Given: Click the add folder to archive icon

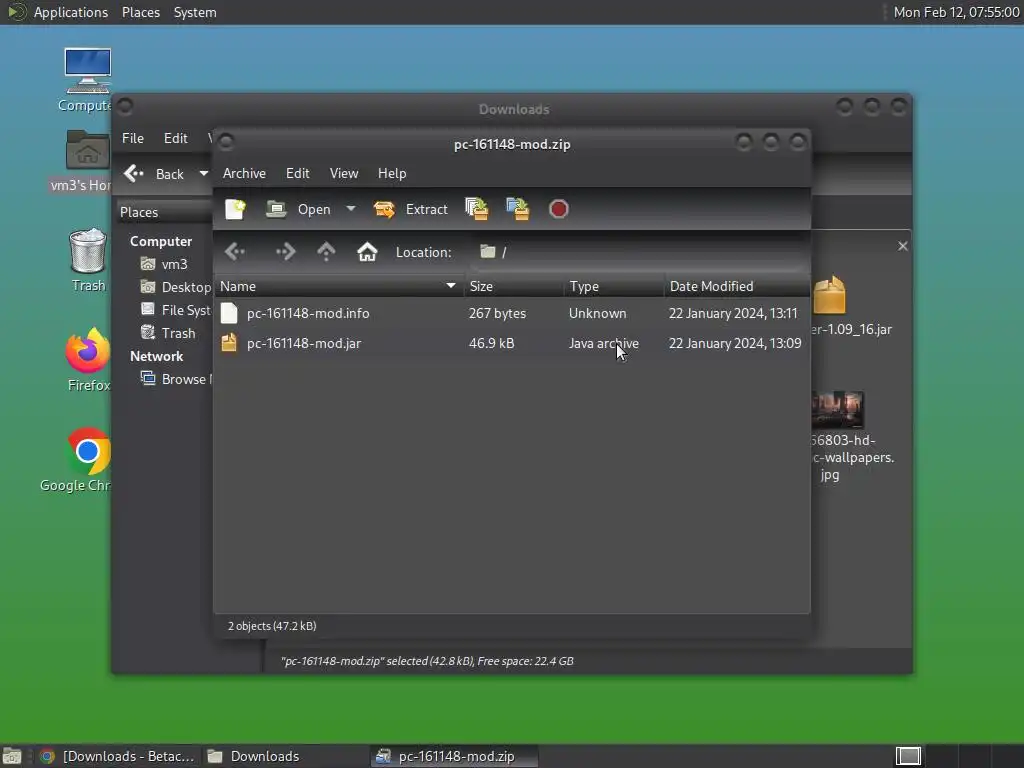Looking at the screenshot, I should [518, 210].
